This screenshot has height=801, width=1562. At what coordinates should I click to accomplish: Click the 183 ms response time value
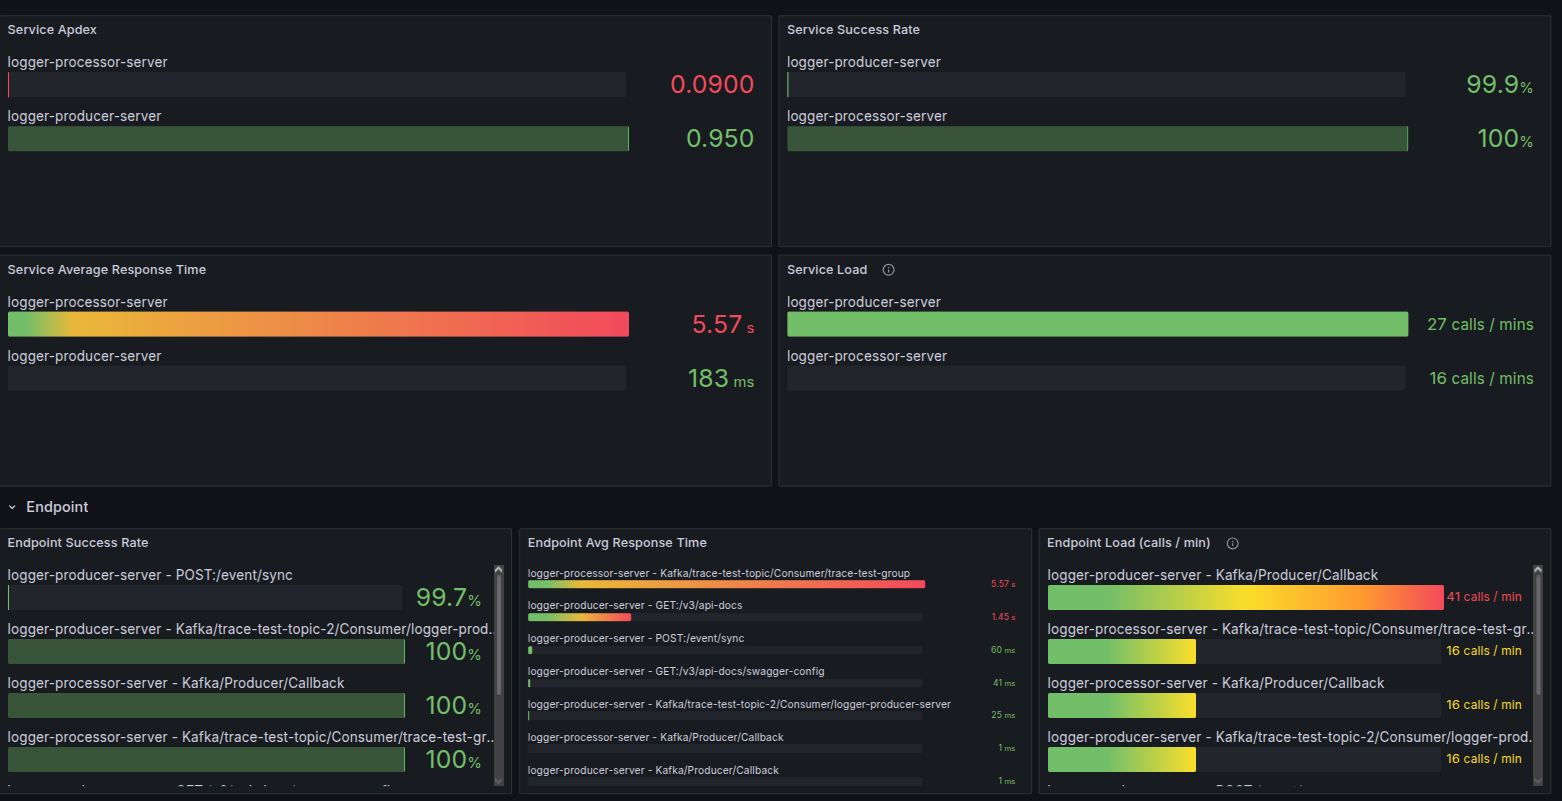[x=721, y=378]
